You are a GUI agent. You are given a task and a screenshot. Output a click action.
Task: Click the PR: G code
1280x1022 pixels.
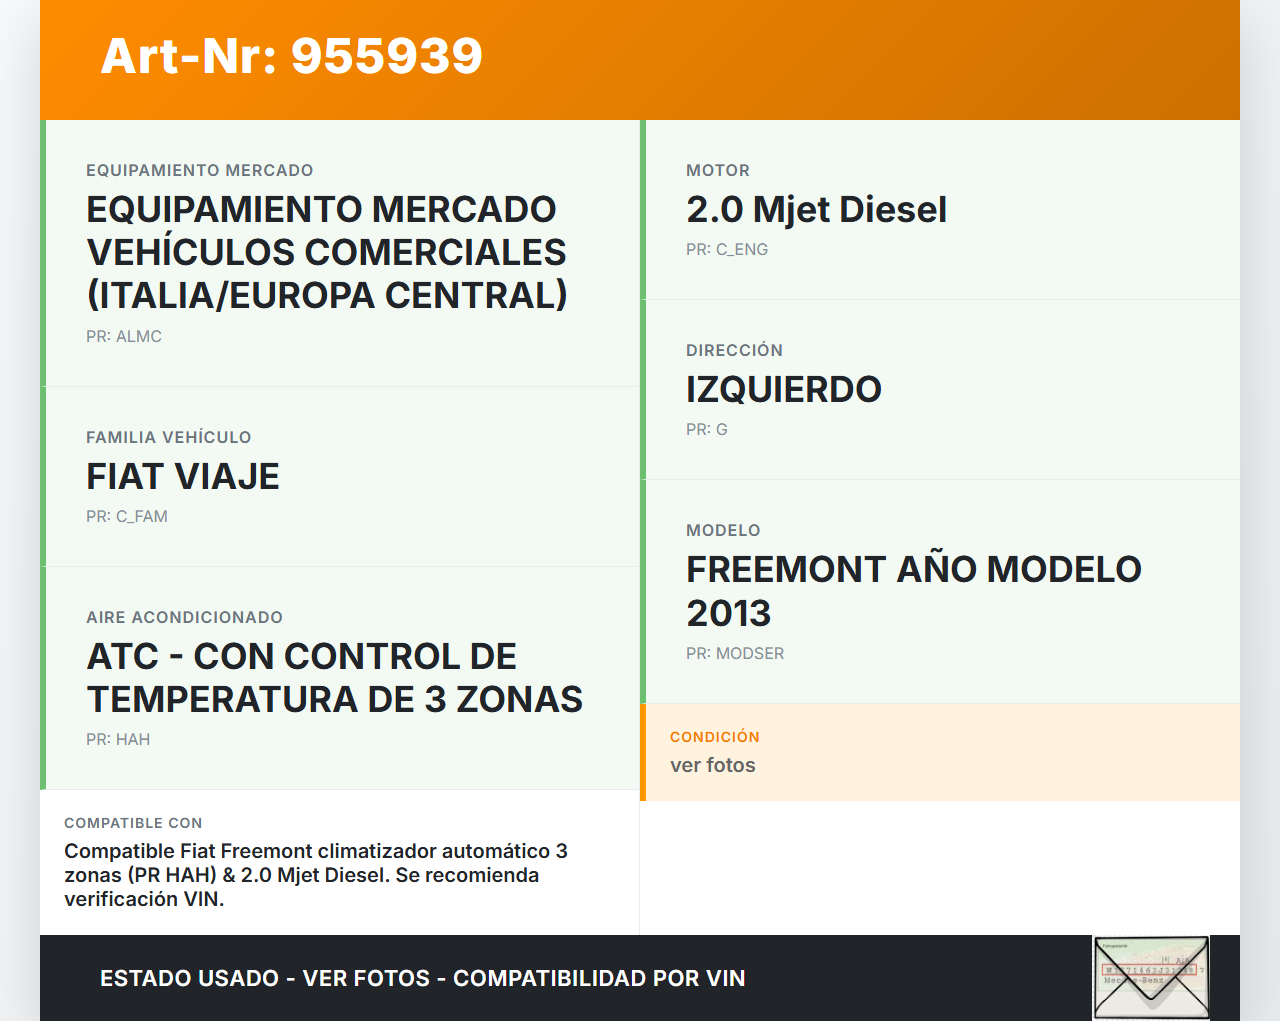tap(707, 430)
